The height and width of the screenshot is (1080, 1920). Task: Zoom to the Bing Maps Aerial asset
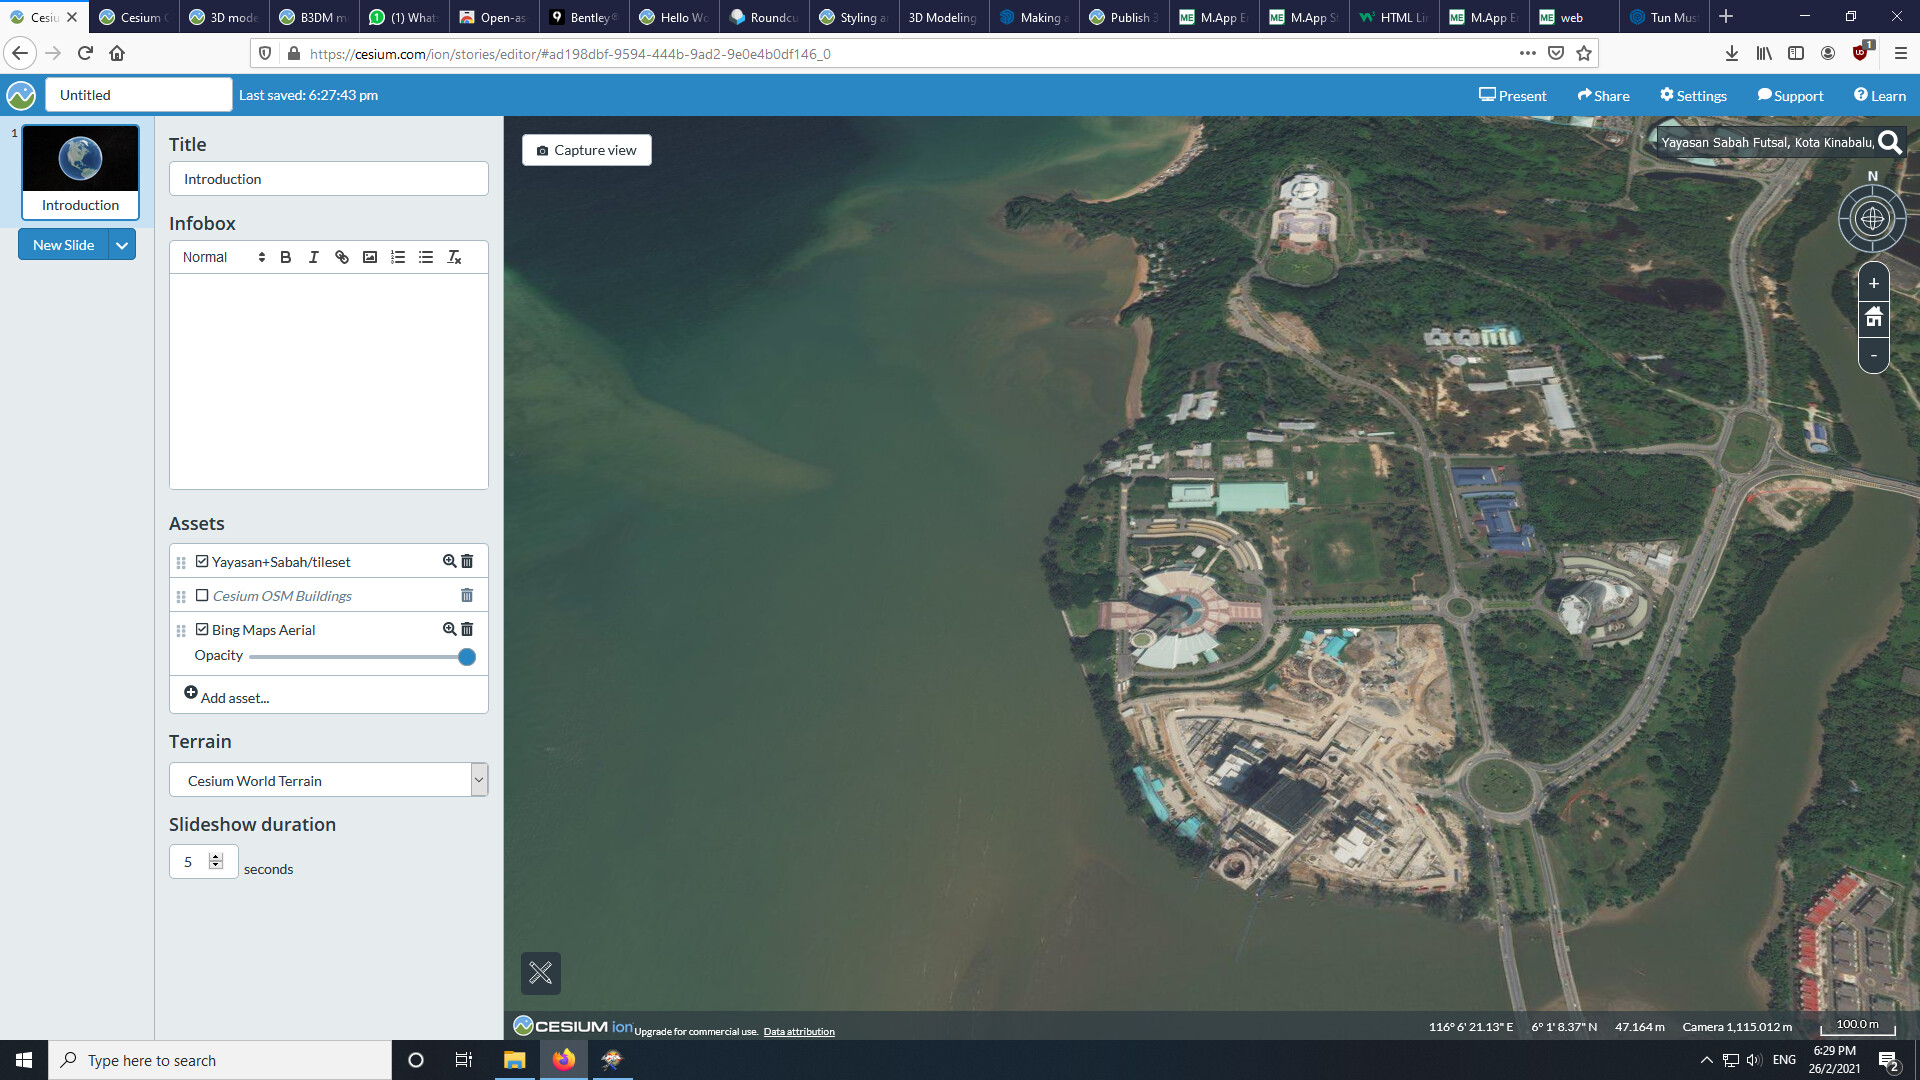(449, 629)
